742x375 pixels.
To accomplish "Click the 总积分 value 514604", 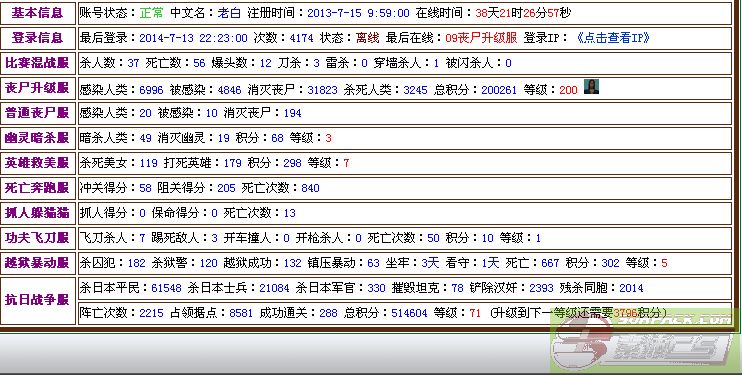I will pos(409,313).
